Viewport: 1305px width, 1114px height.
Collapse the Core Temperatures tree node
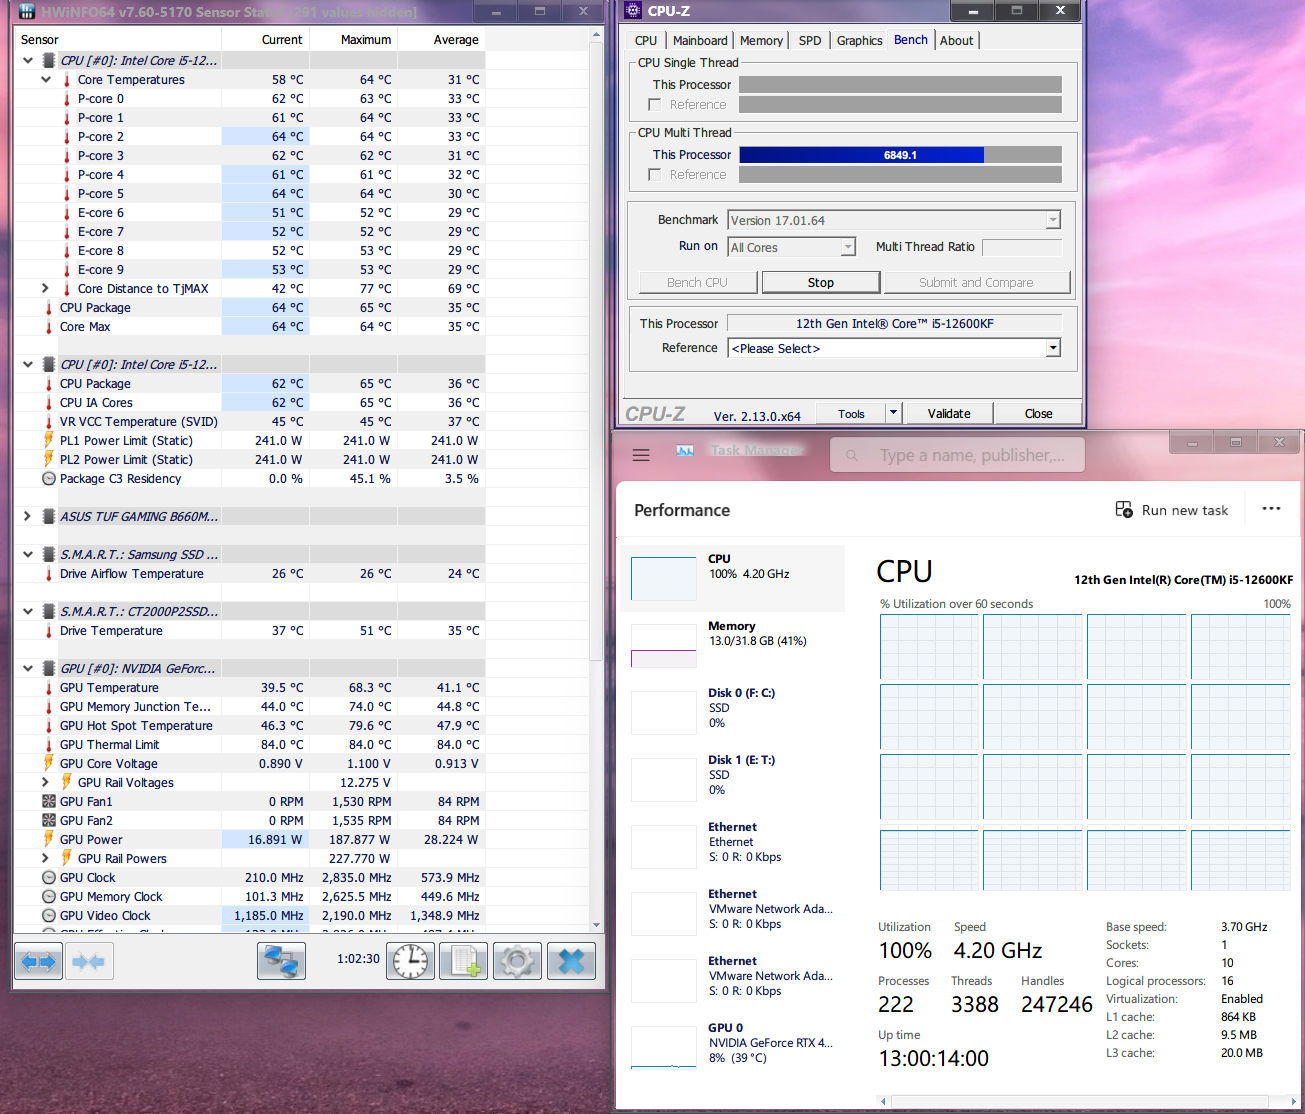(46, 80)
